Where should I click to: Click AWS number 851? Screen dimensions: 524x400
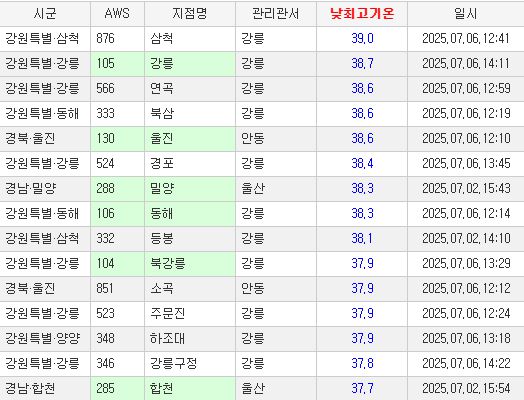(105, 288)
